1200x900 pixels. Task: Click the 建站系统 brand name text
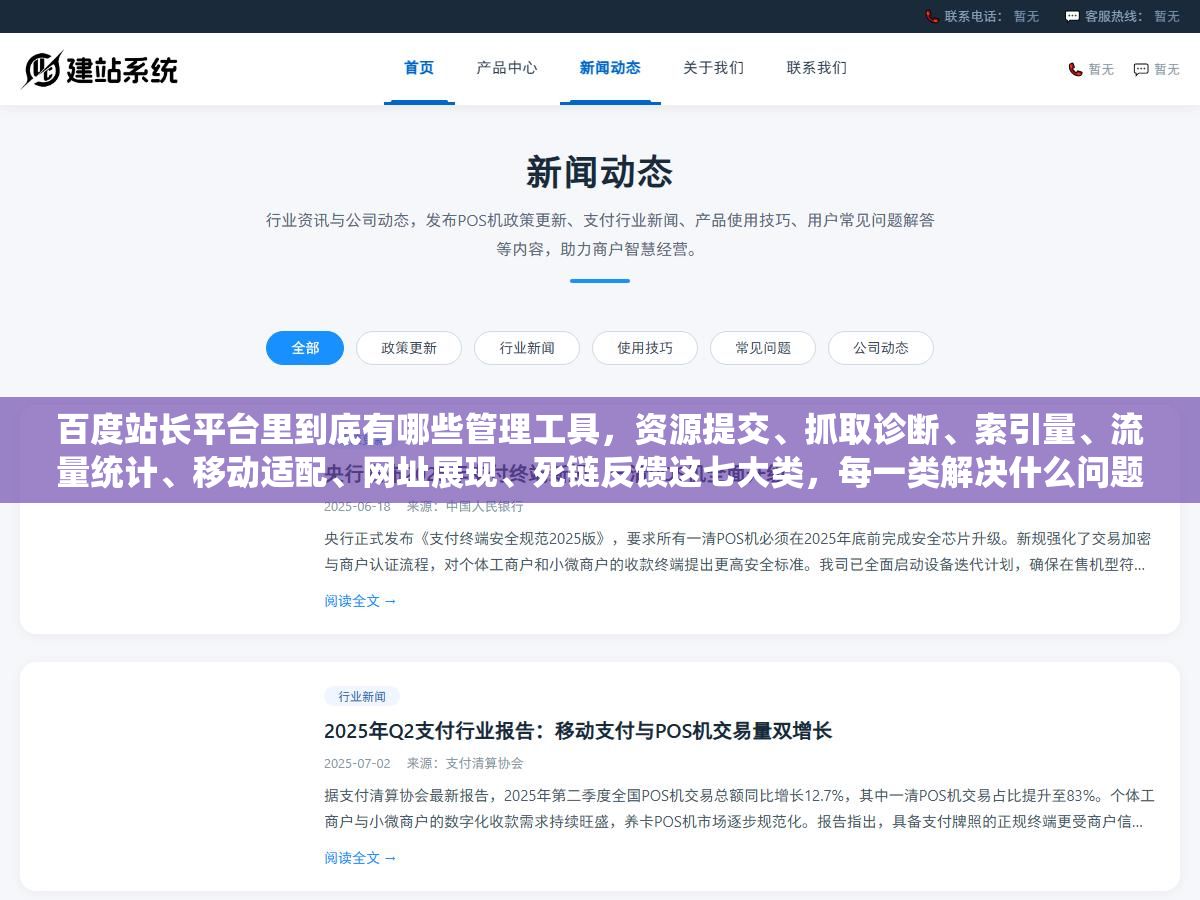pos(122,70)
